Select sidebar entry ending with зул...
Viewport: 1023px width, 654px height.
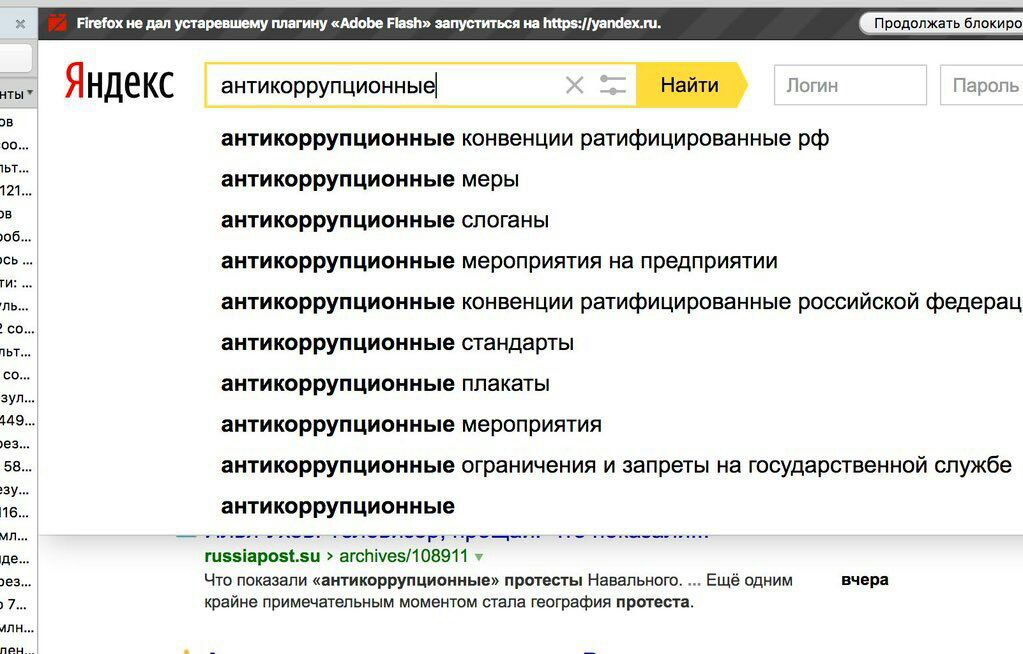point(16,397)
